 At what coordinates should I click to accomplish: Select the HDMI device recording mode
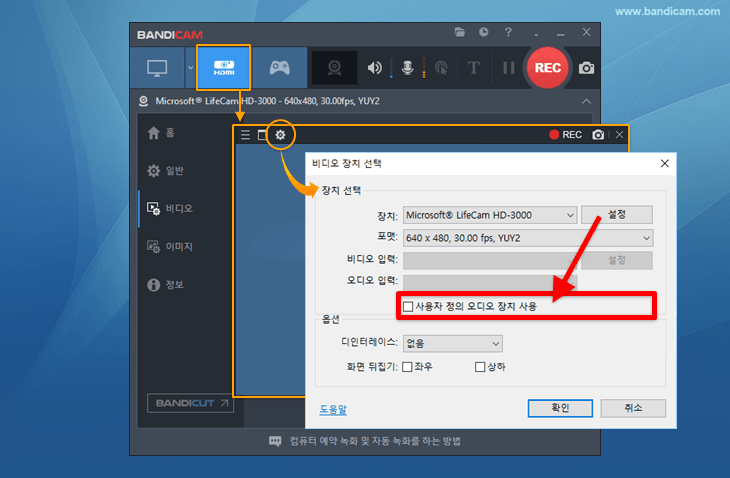pyautogui.click(x=224, y=68)
